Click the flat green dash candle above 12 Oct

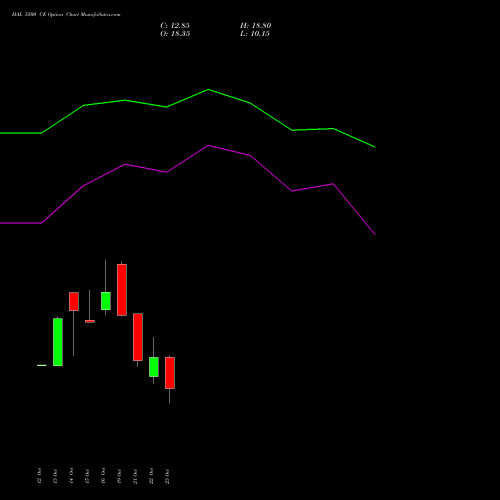tap(42, 365)
